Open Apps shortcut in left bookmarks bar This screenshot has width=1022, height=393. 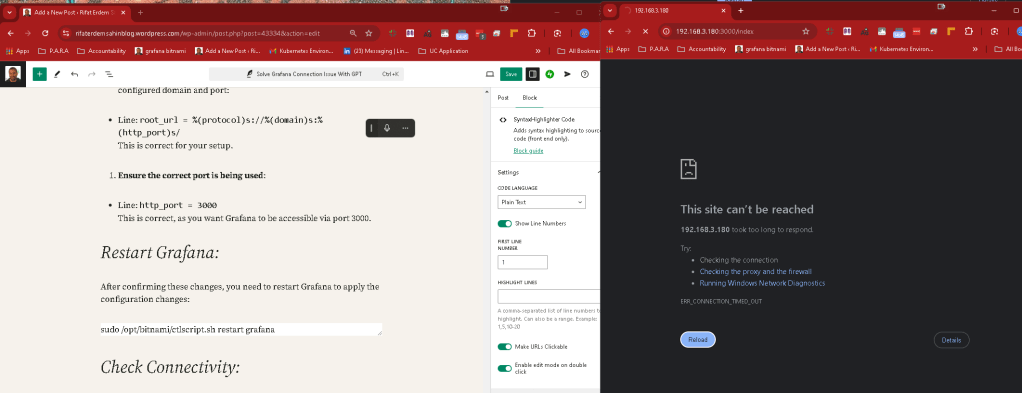coord(18,50)
